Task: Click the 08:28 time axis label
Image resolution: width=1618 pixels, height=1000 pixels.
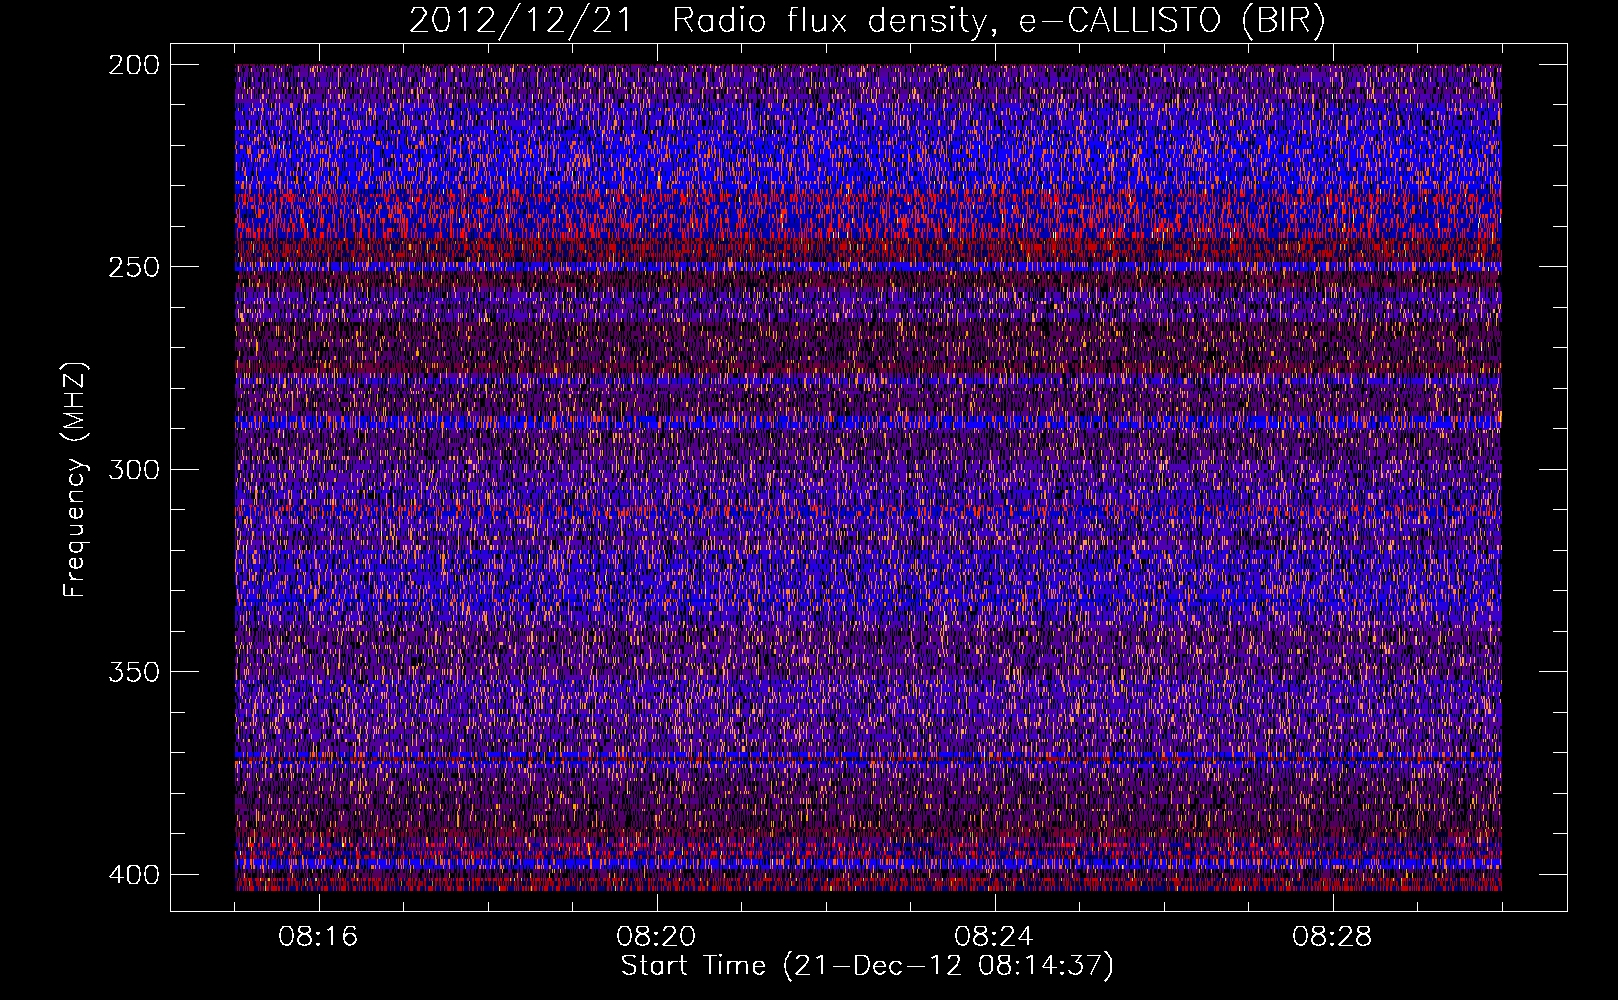Action: tap(1332, 937)
